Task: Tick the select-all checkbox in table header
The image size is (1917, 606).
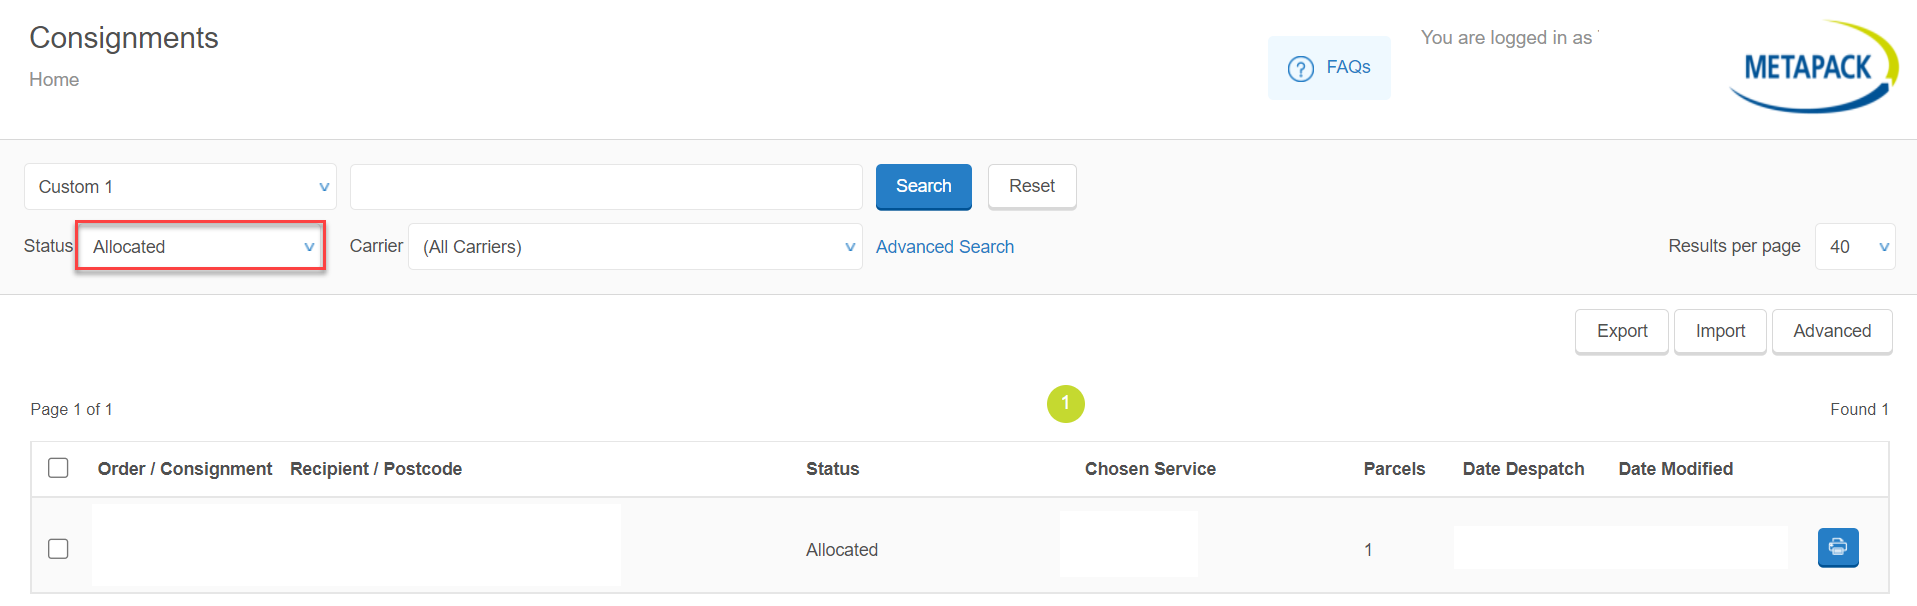Action: pos(58,468)
